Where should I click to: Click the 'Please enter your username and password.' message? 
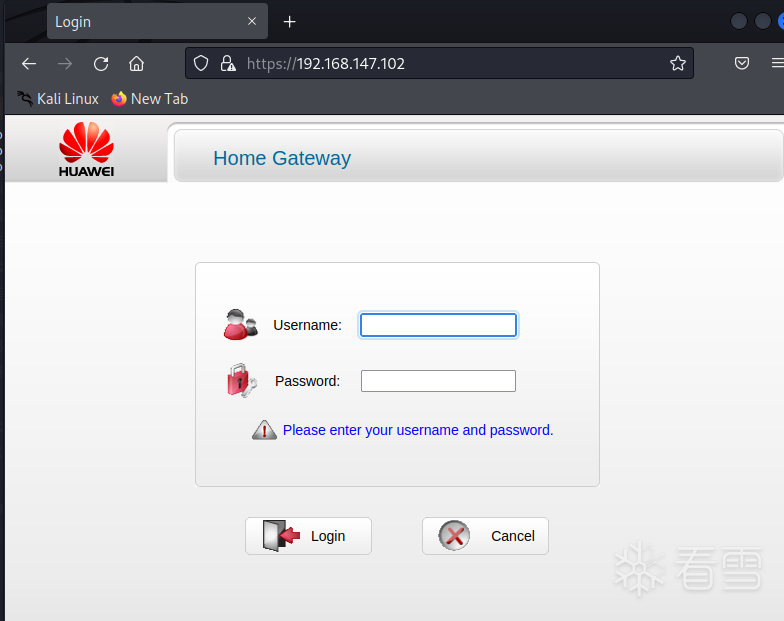[x=418, y=430]
